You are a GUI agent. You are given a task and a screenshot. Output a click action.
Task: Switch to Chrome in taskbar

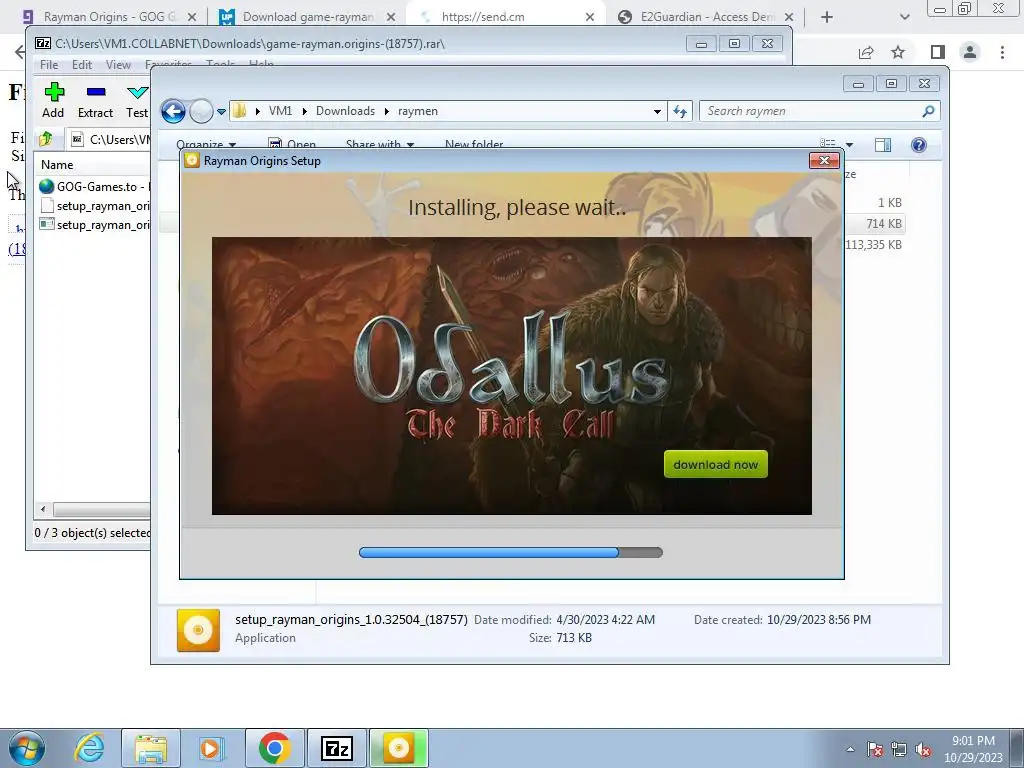tap(275, 748)
